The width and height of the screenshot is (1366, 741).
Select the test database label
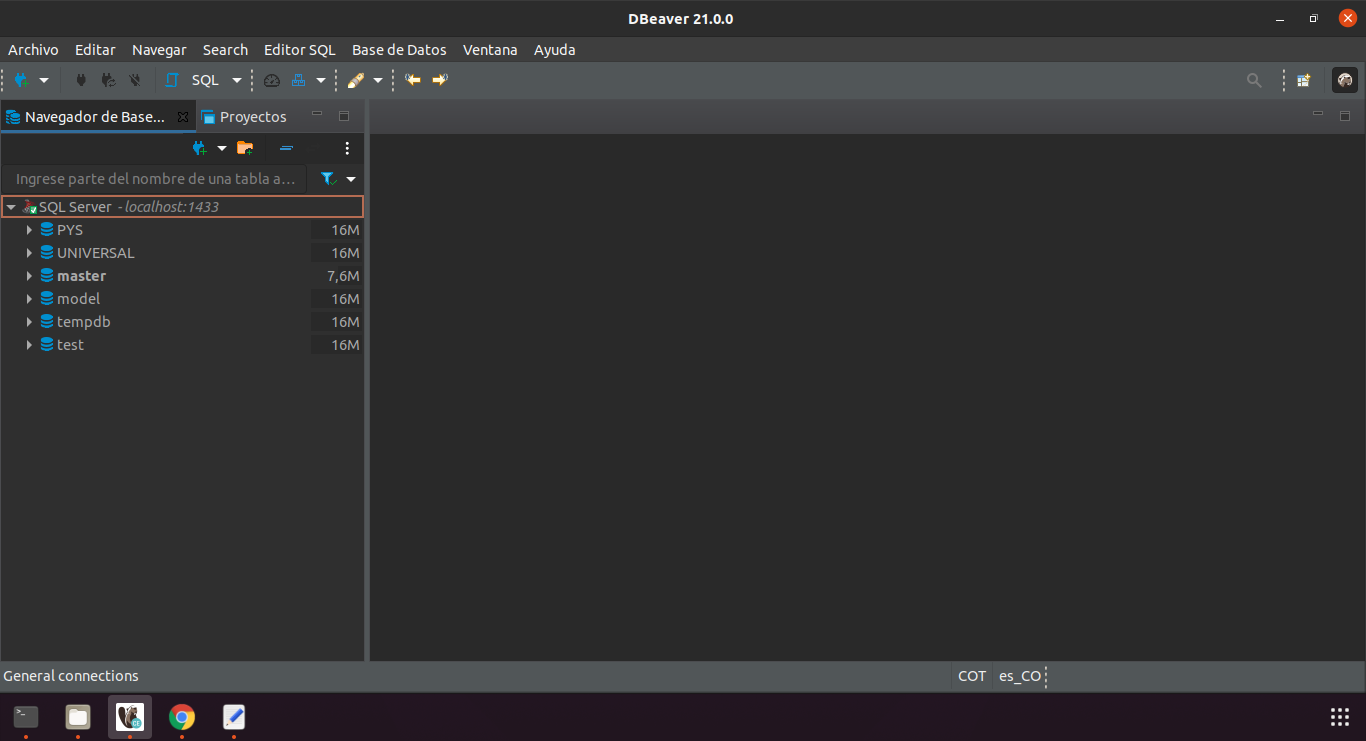click(70, 345)
